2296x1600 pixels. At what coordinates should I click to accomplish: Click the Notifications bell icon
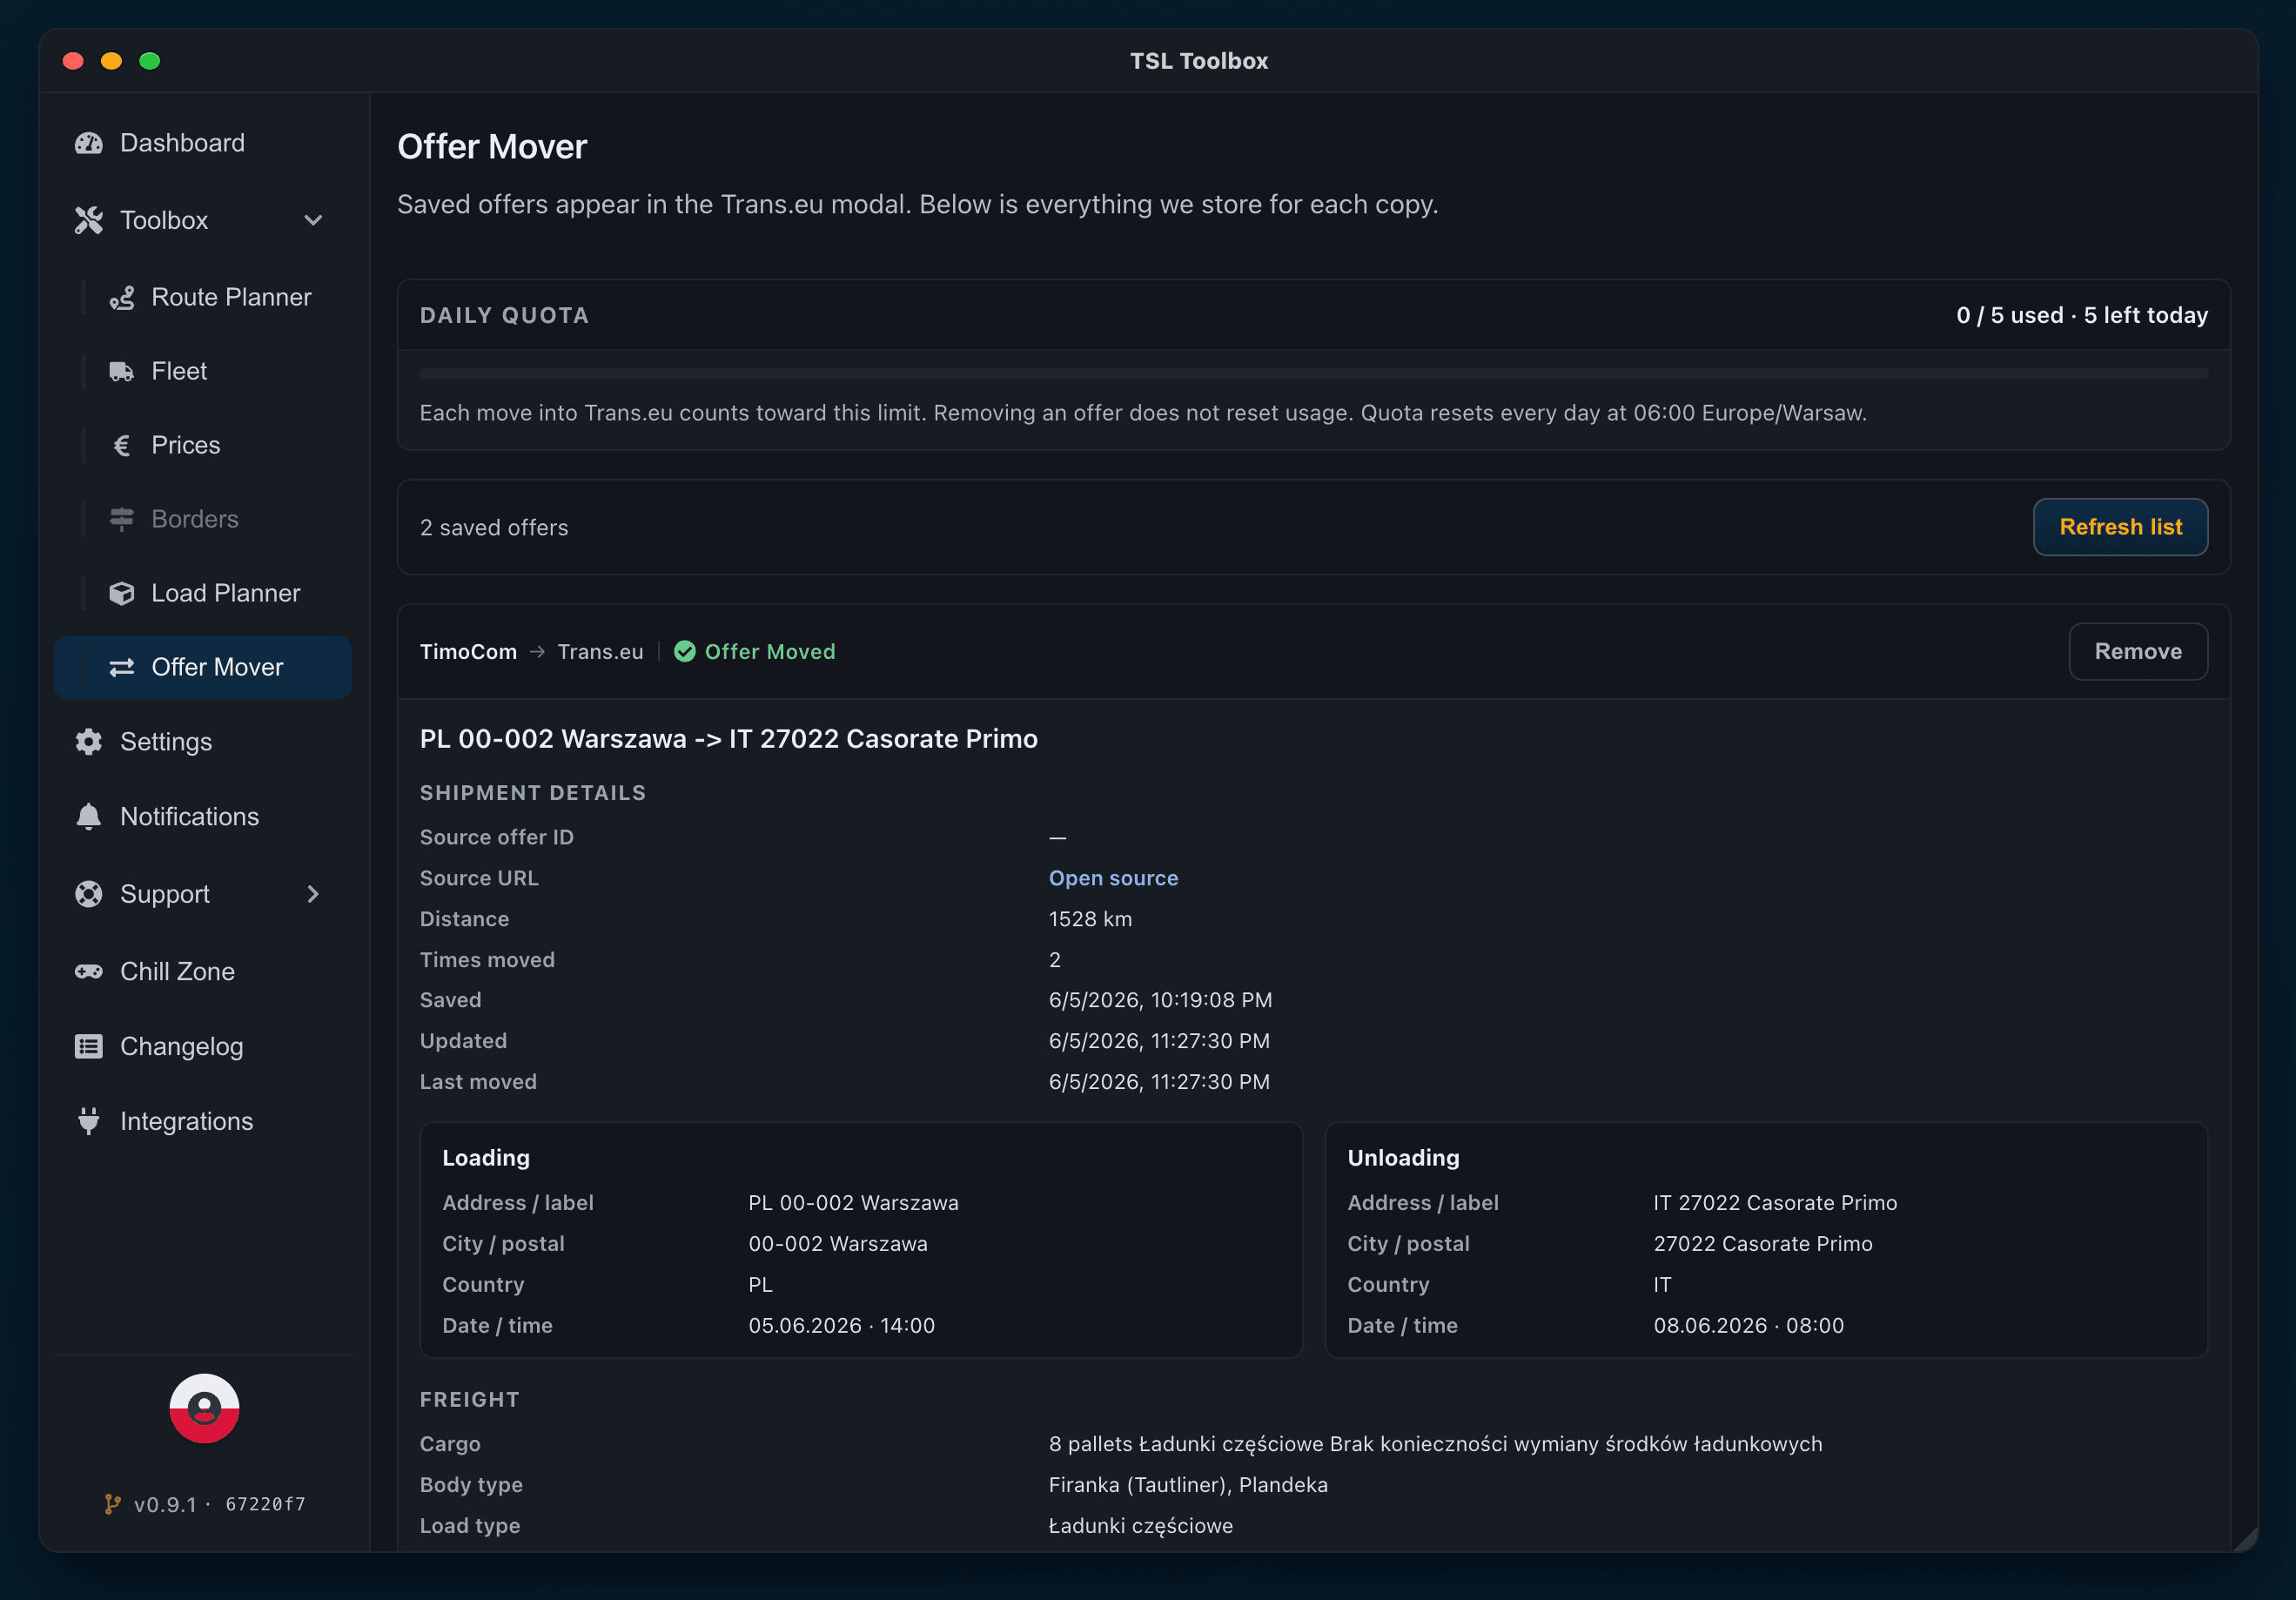click(89, 817)
